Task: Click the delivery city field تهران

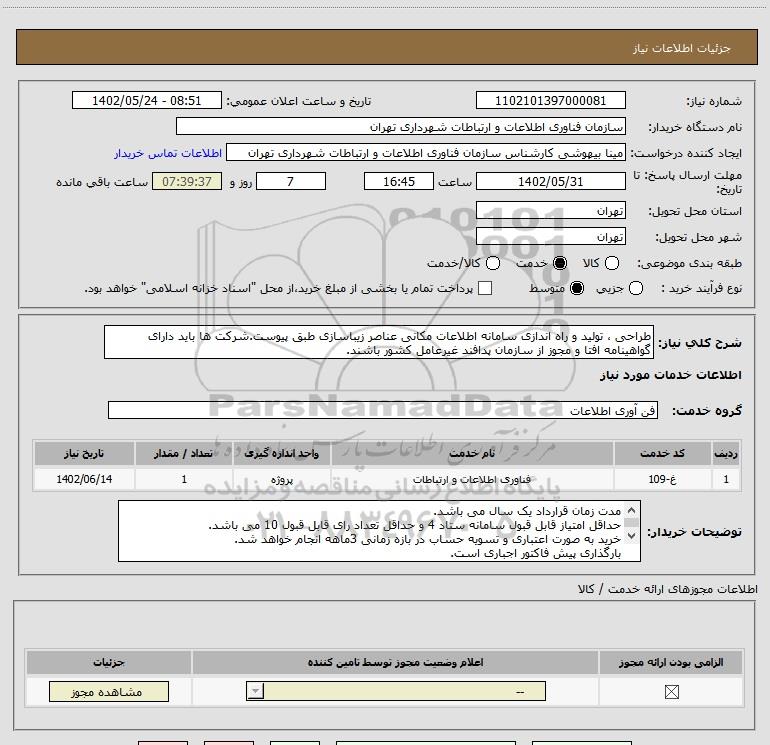Action: pos(550,237)
